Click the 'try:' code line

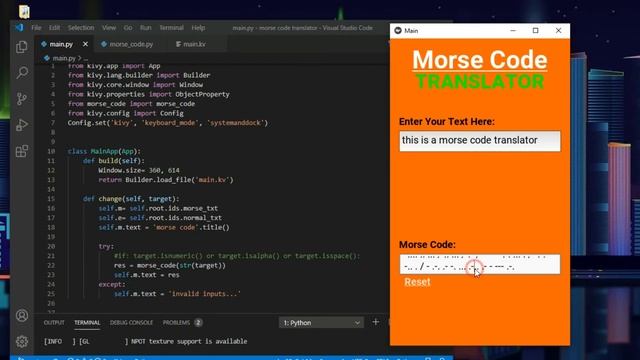106,246
